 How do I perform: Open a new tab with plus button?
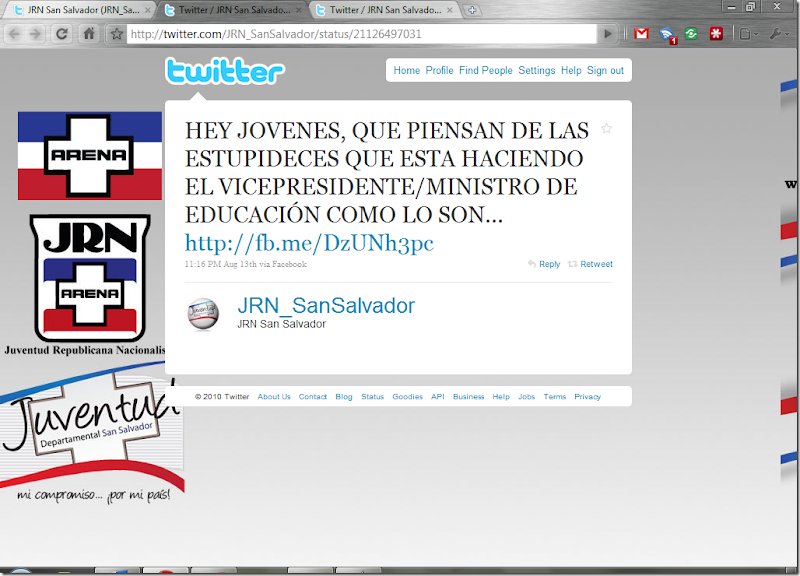pyautogui.click(x=472, y=10)
